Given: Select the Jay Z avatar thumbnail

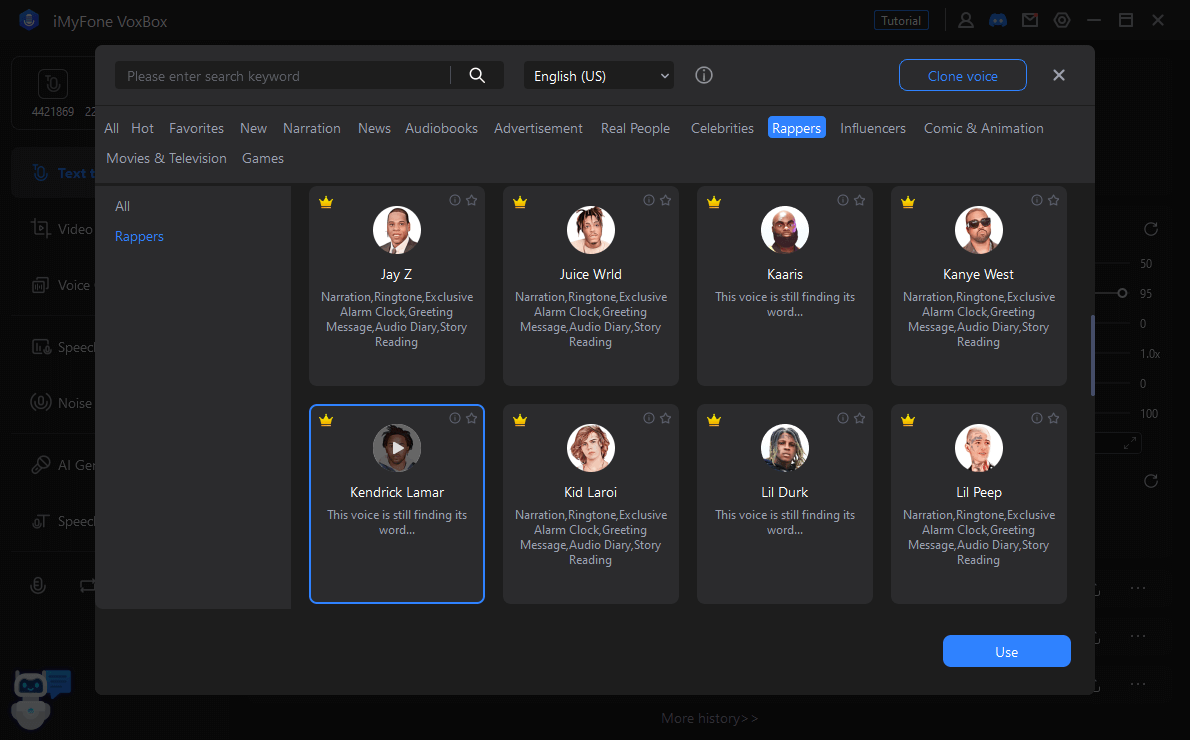Looking at the screenshot, I should pos(397,230).
